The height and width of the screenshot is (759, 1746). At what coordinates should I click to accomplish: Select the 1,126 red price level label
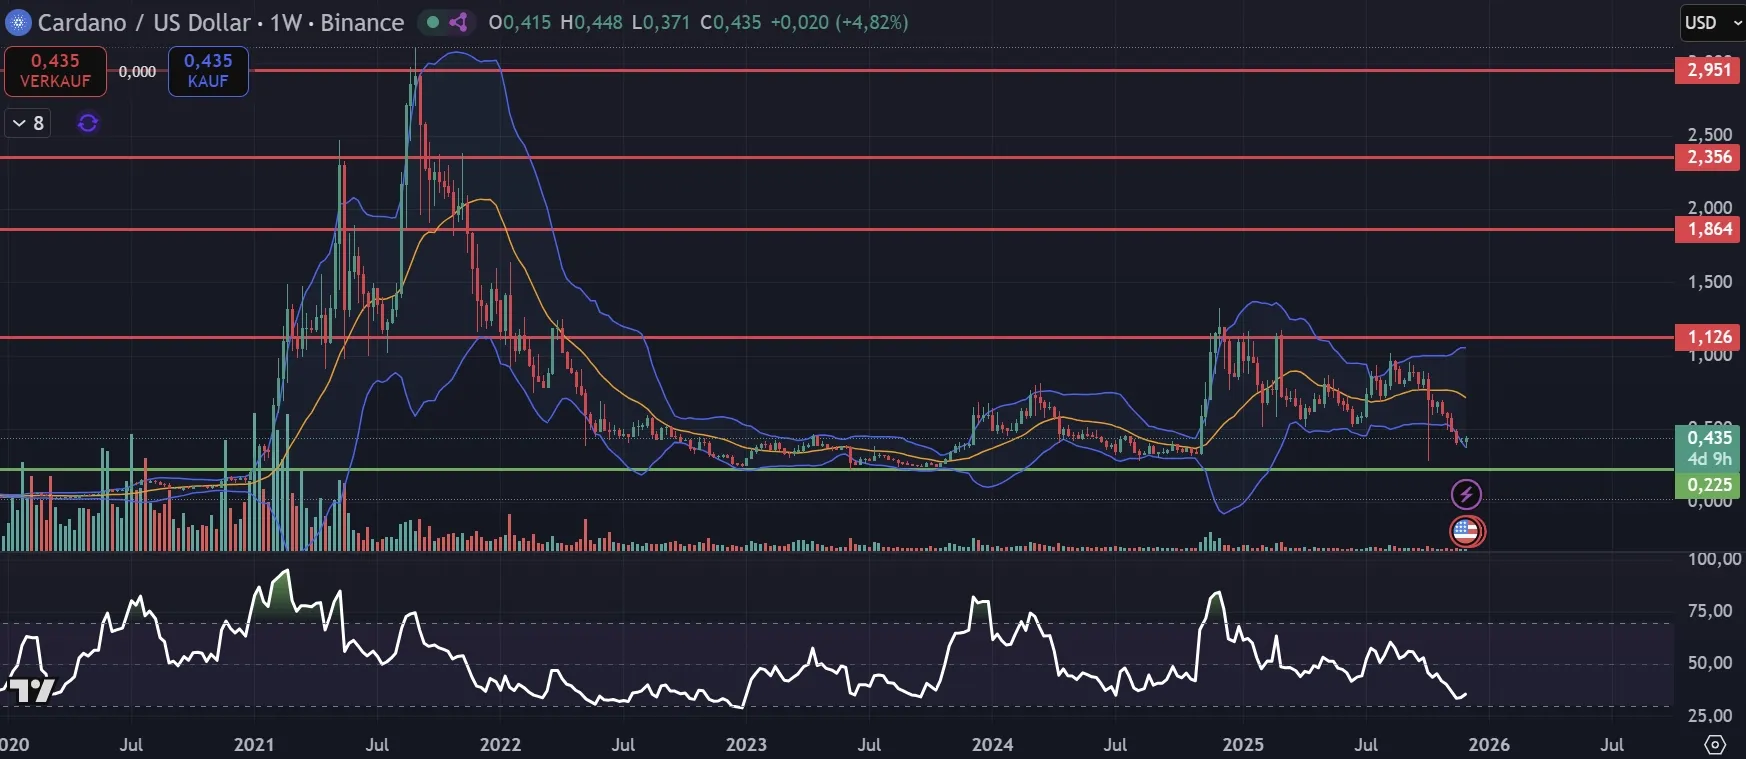pyautogui.click(x=1709, y=337)
